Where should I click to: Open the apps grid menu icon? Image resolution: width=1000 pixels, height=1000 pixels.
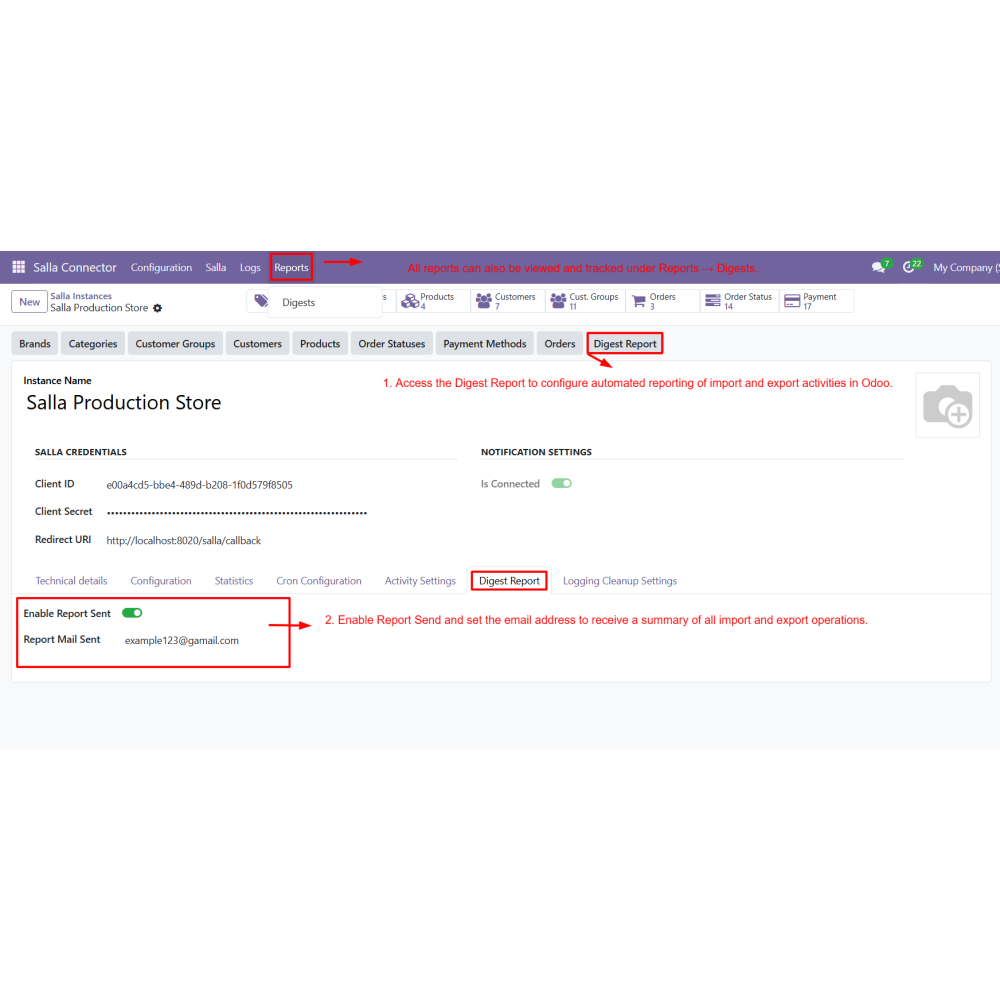18,267
